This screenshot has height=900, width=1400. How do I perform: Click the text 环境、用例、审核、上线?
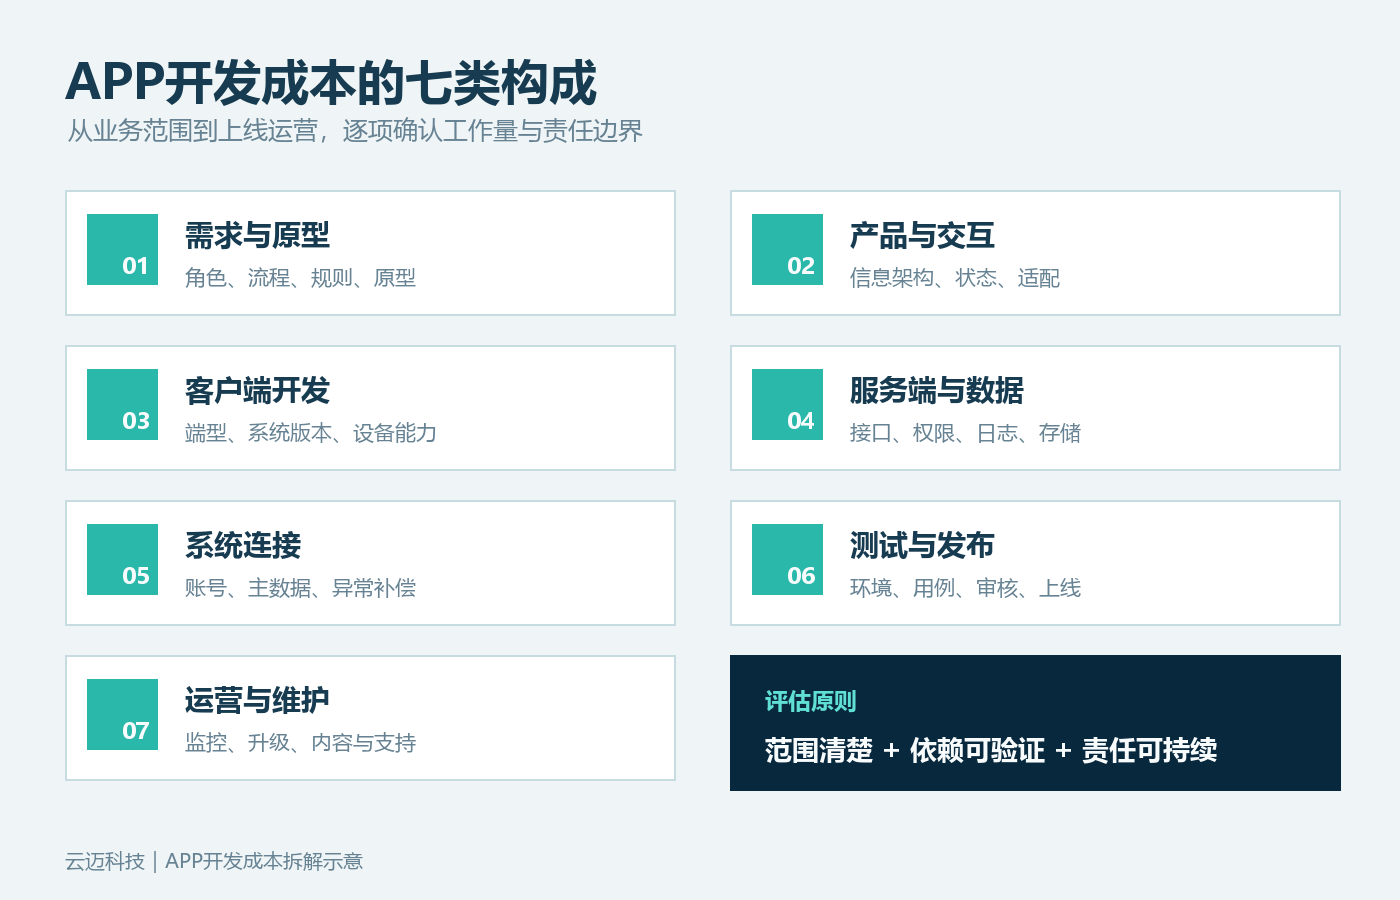pos(965,588)
